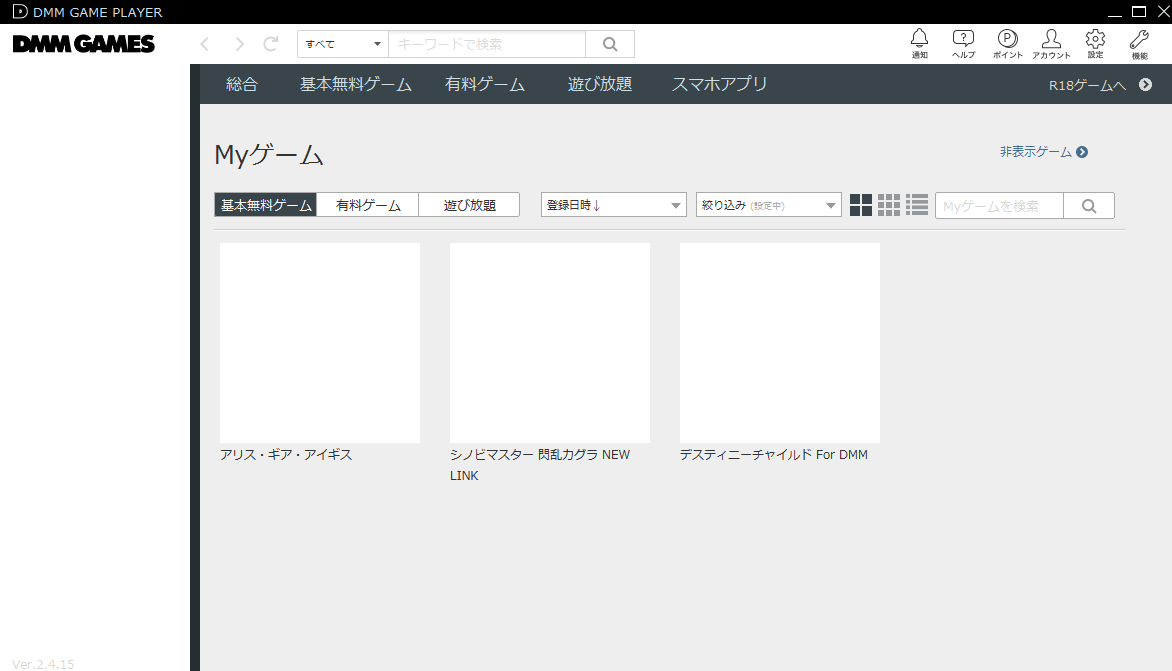Open notifications bell icon
Image resolution: width=1172 pixels, height=671 pixels.
tap(919, 43)
